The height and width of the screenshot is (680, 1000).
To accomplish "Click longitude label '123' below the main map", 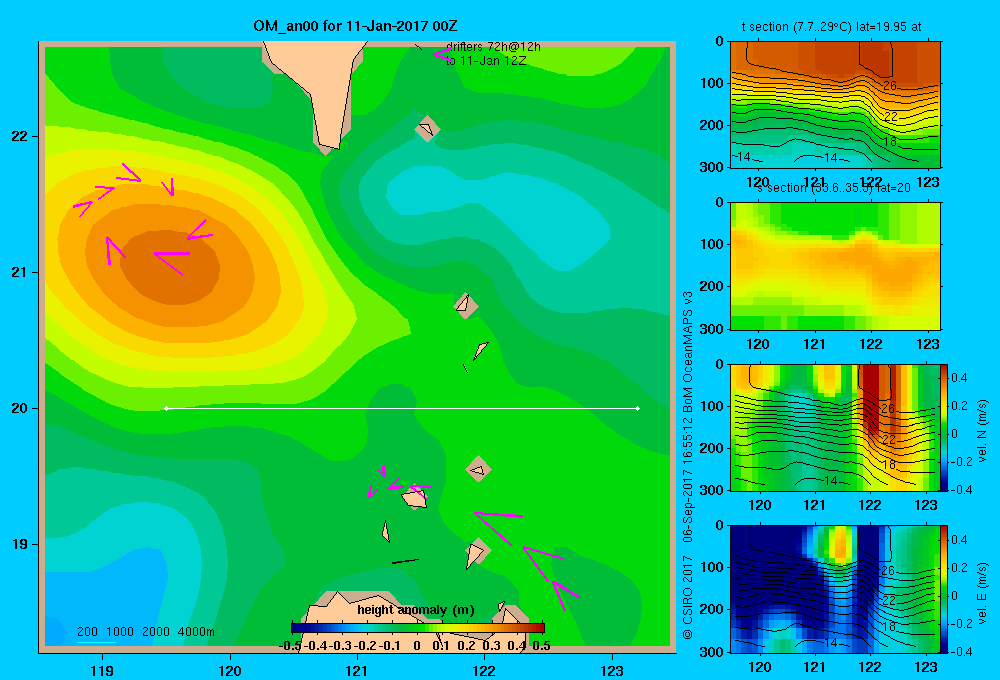I will coord(612,670).
